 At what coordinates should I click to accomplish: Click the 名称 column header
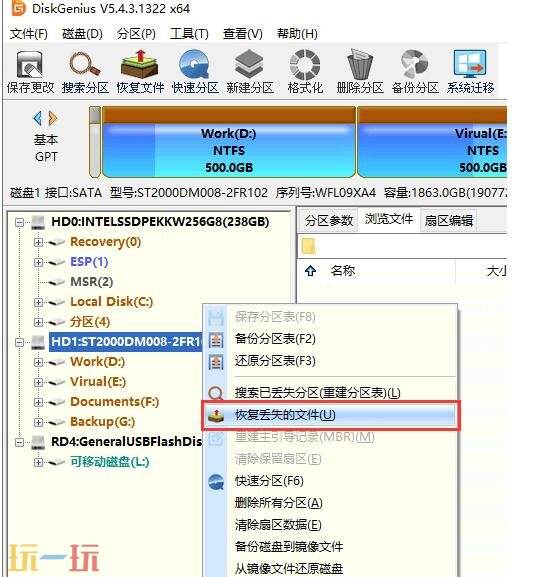(x=342, y=271)
